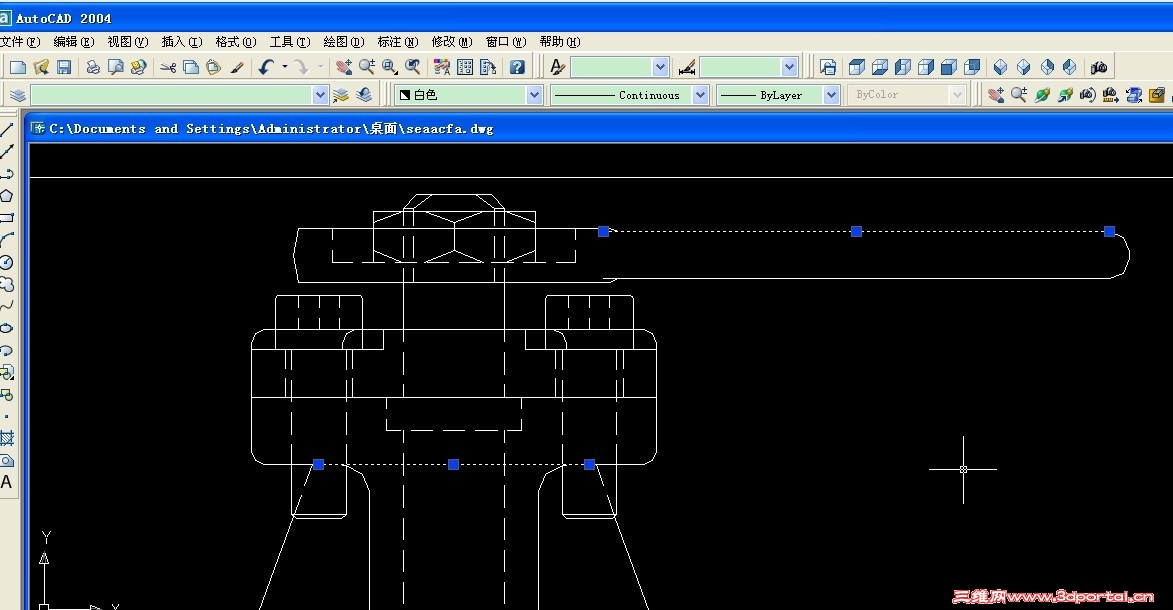
Task: Switch to NW Isometric view
Action: point(1070,67)
